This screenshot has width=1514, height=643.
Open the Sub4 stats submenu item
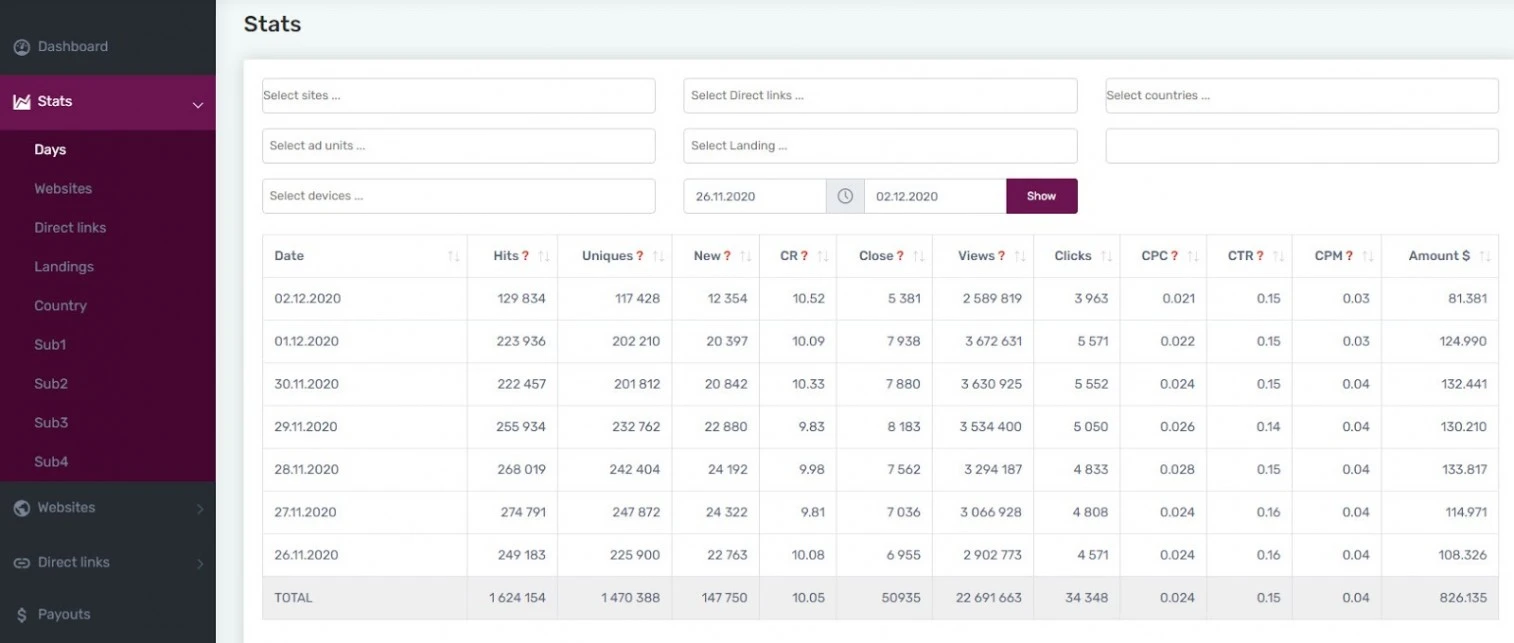click(51, 462)
